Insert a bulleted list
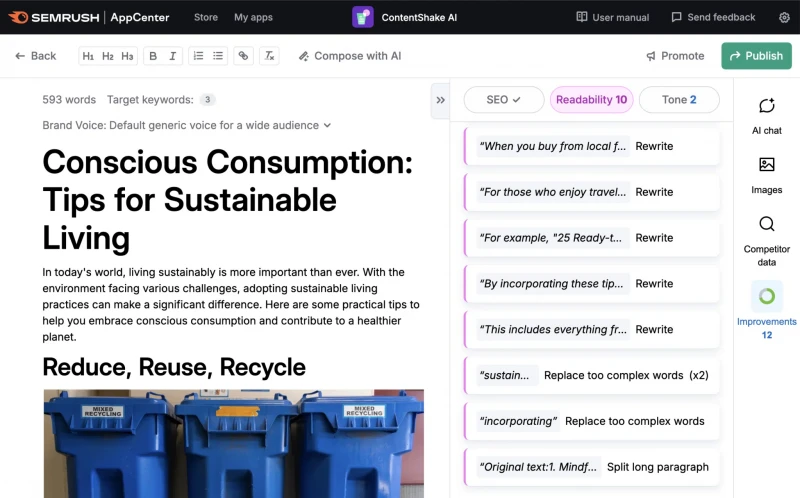 218,56
